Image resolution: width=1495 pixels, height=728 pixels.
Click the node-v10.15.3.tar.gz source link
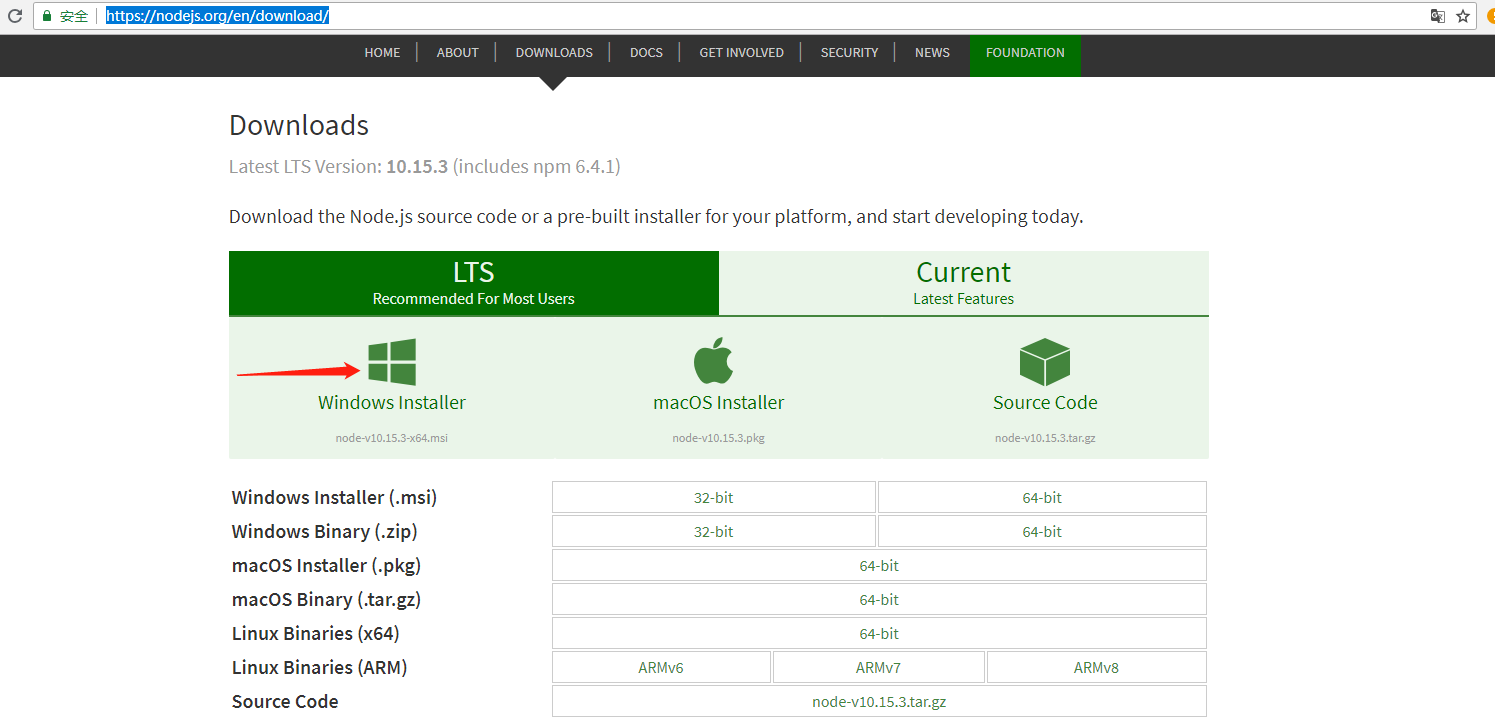point(878,701)
